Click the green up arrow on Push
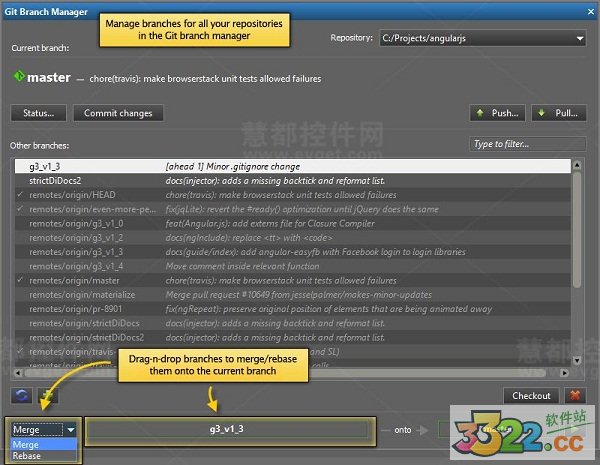This screenshot has height=465, width=600. coord(480,113)
